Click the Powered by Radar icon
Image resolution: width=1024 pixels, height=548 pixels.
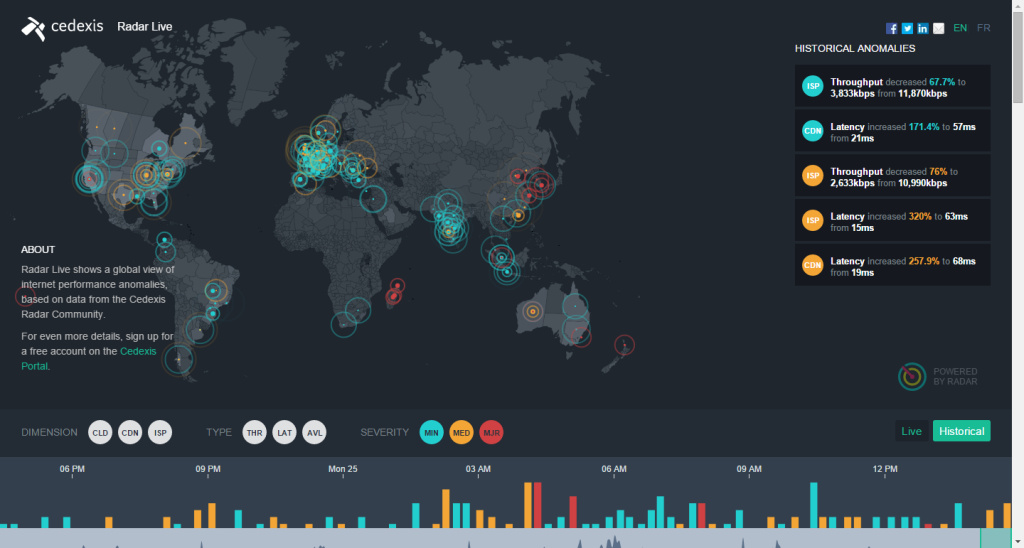point(912,376)
